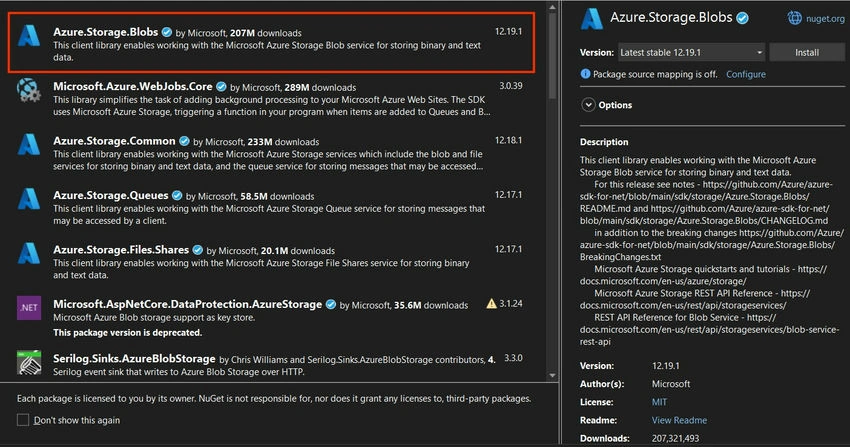This screenshot has height=447, width=850.
Task: Click the nuget.org globe icon
Action: (794, 18)
